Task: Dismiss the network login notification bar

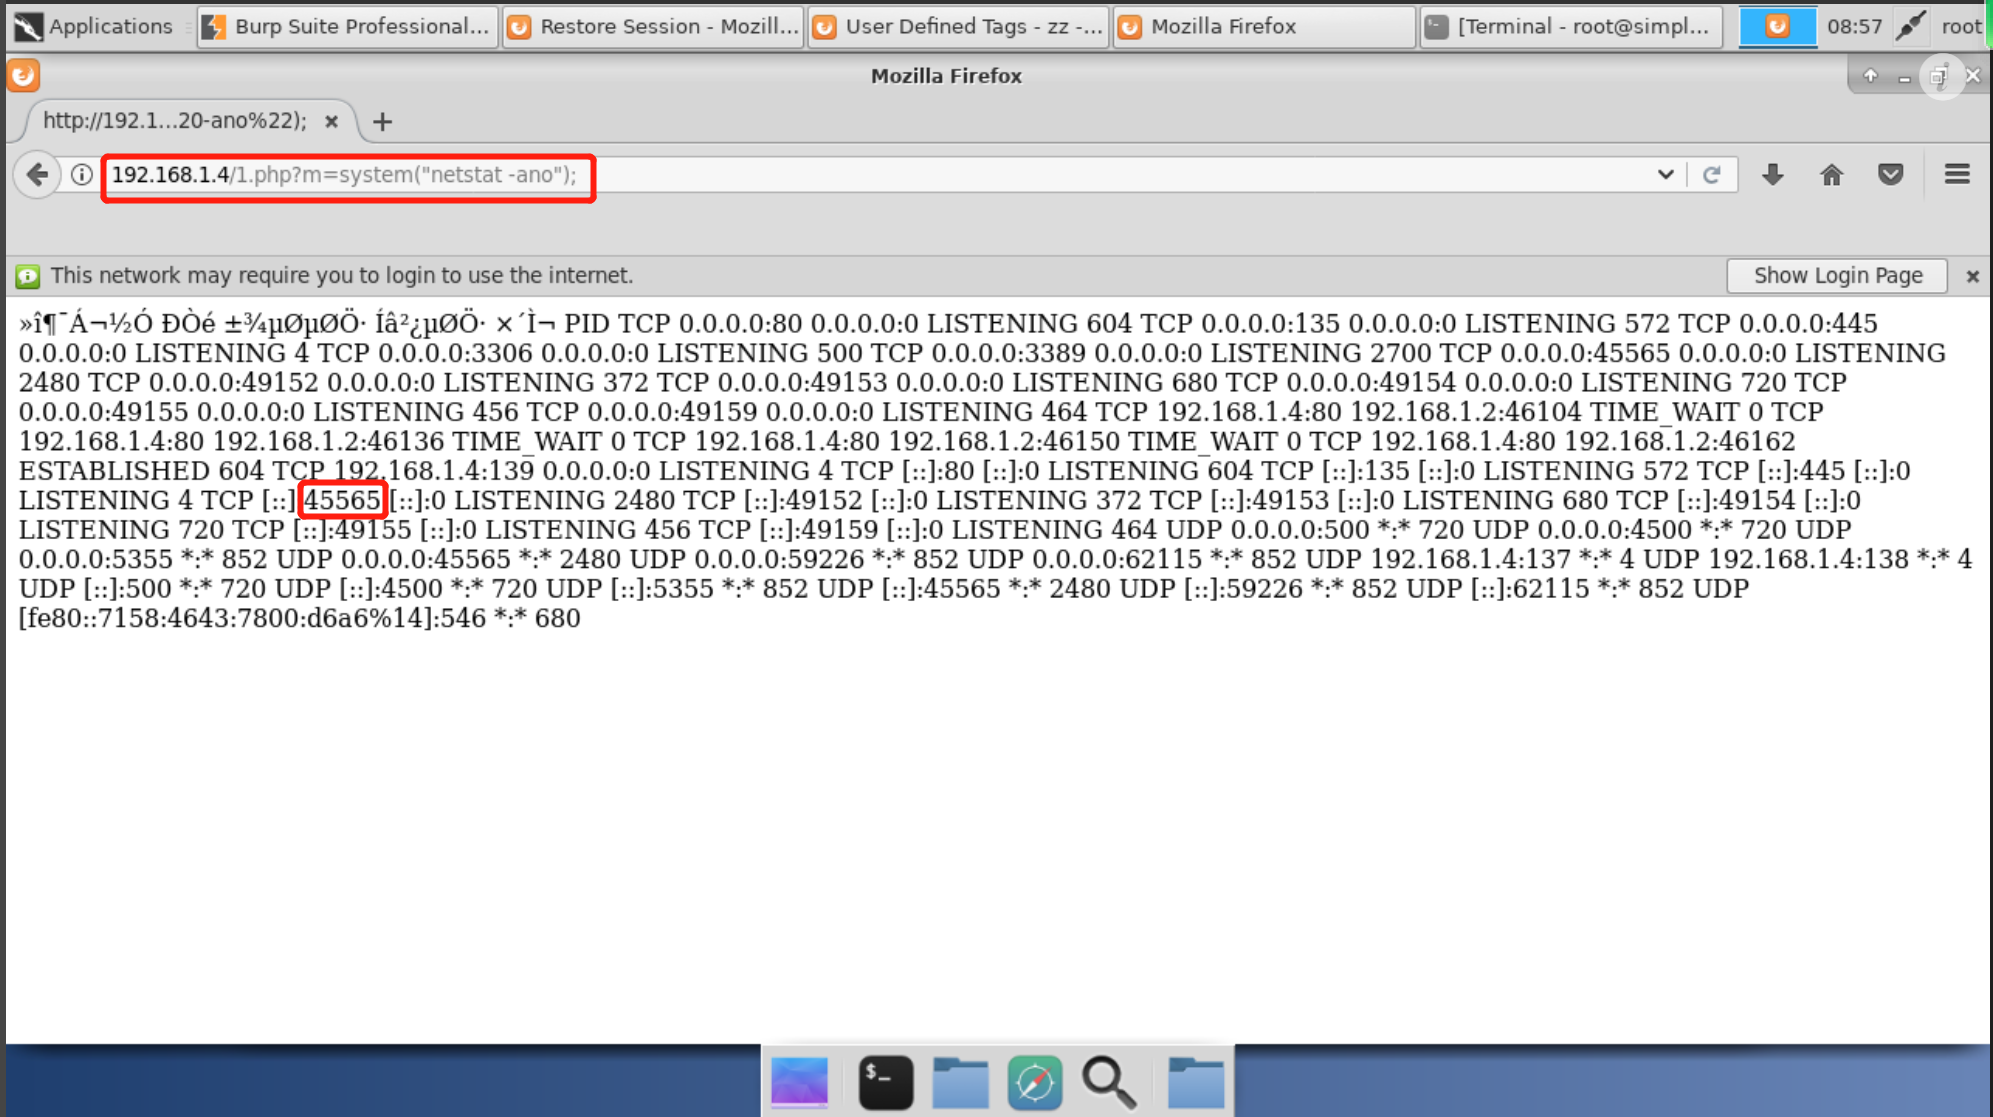Action: click(x=1972, y=276)
